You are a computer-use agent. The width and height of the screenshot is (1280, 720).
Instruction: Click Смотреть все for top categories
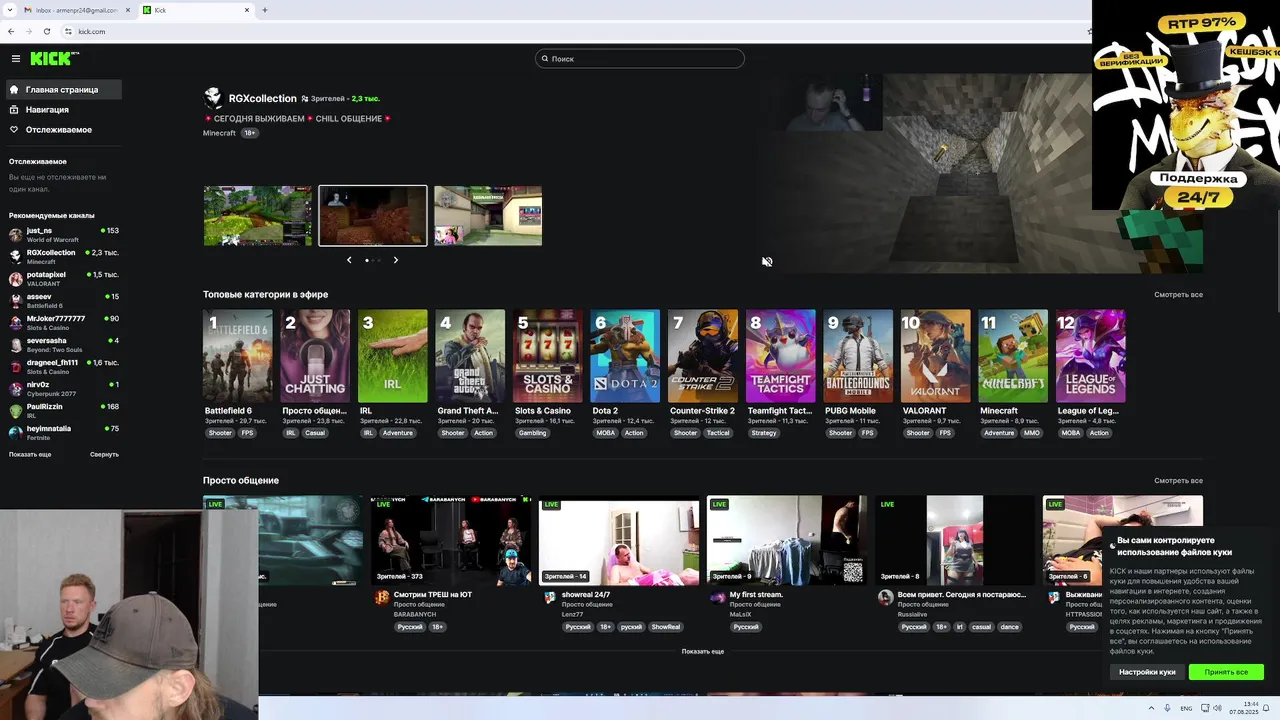click(x=1178, y=295)
